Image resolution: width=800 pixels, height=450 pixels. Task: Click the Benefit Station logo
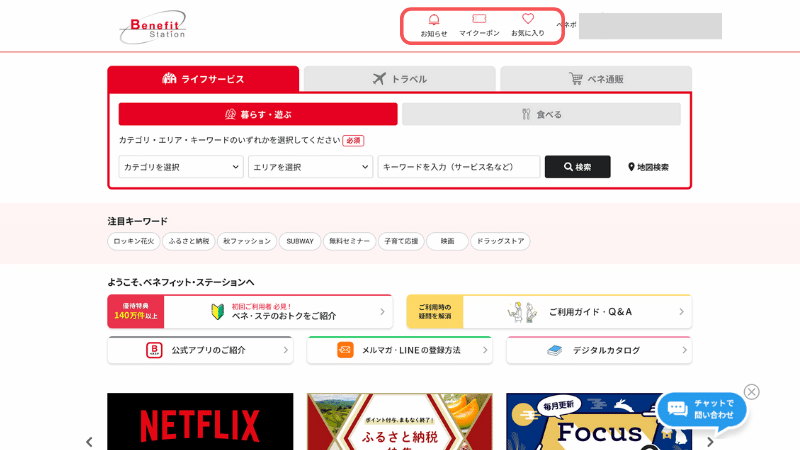(153, 27)
